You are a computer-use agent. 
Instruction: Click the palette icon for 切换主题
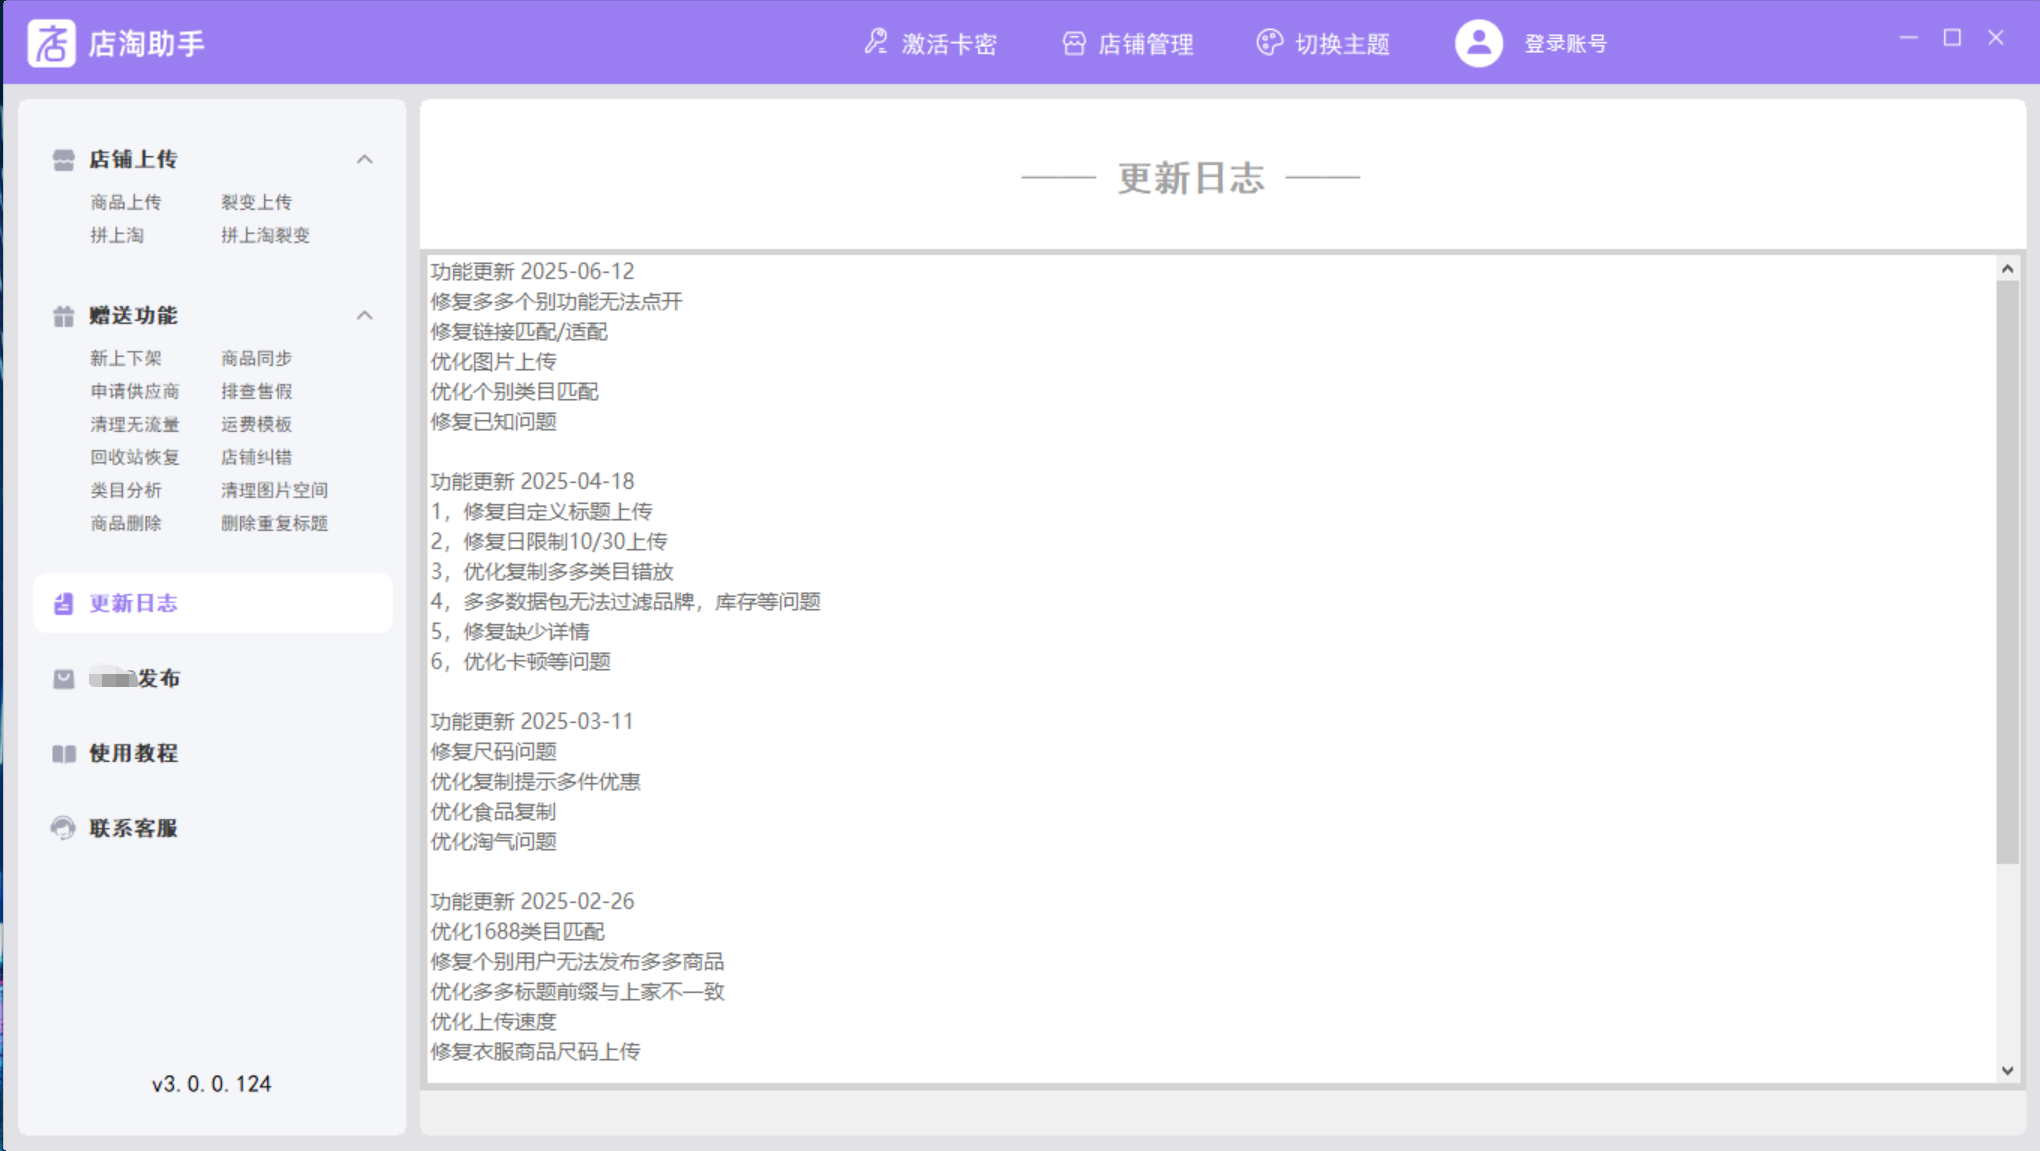coord(1269,43)
